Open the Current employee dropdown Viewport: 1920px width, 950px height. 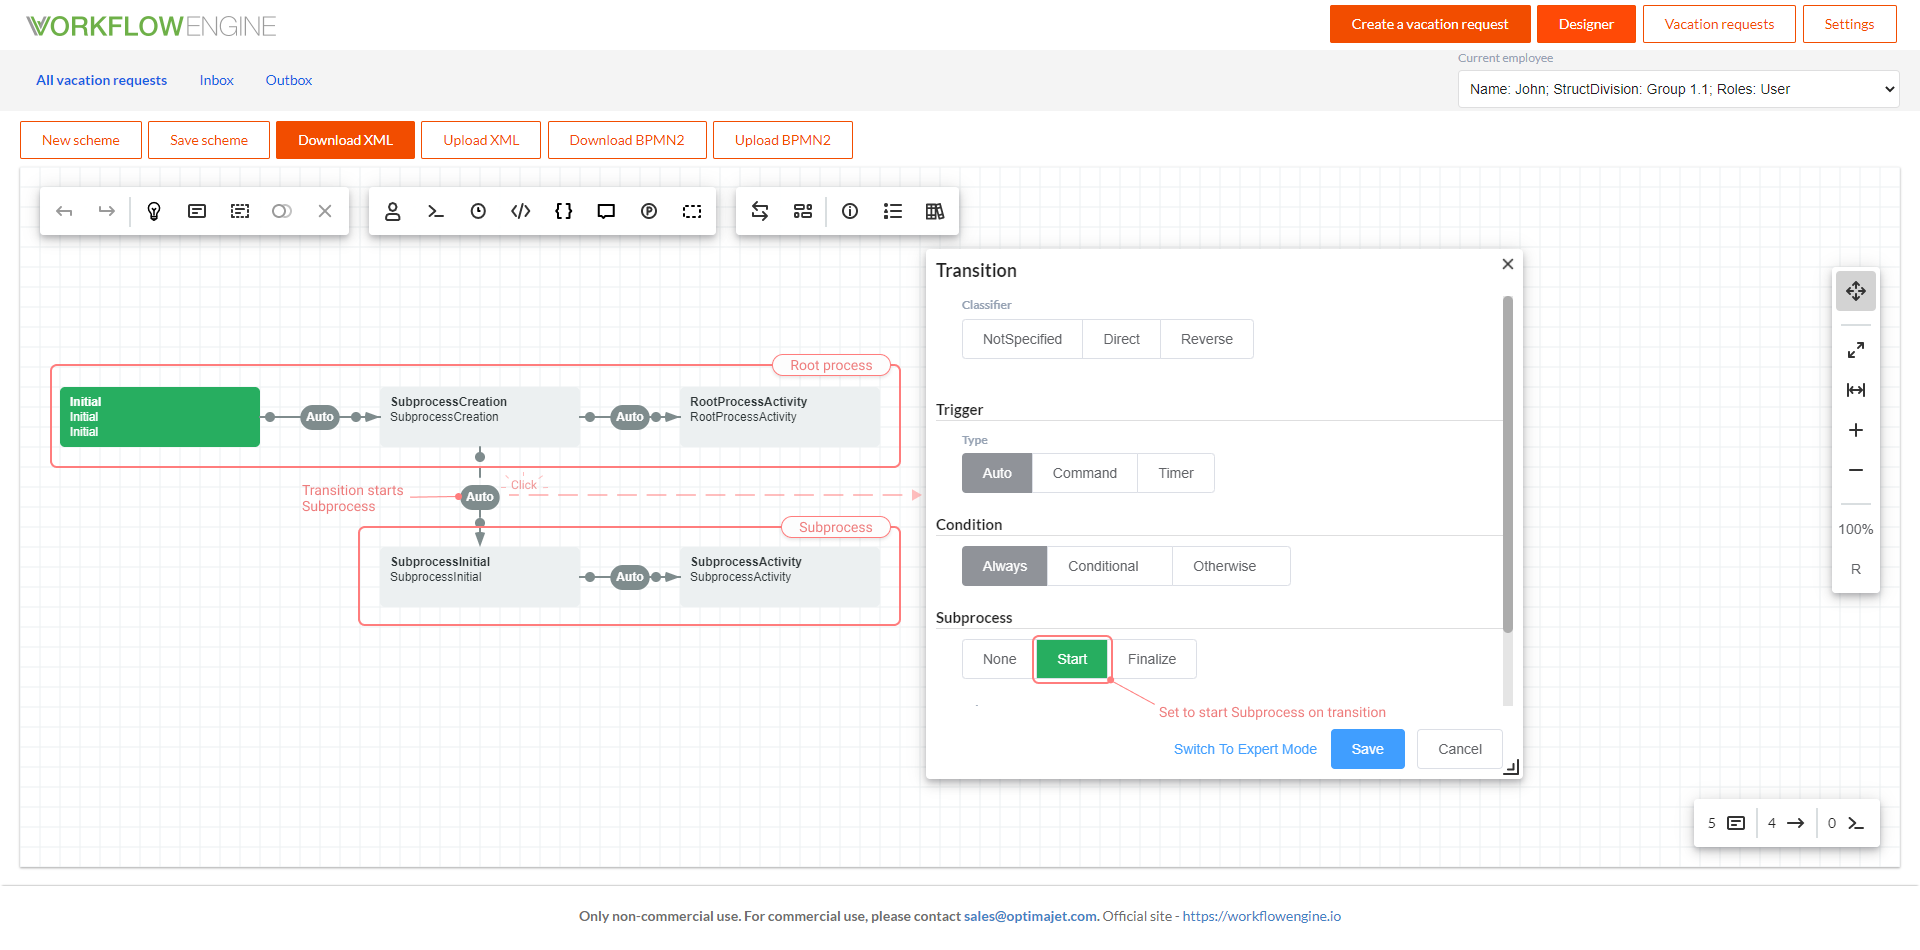(1678, 89)
